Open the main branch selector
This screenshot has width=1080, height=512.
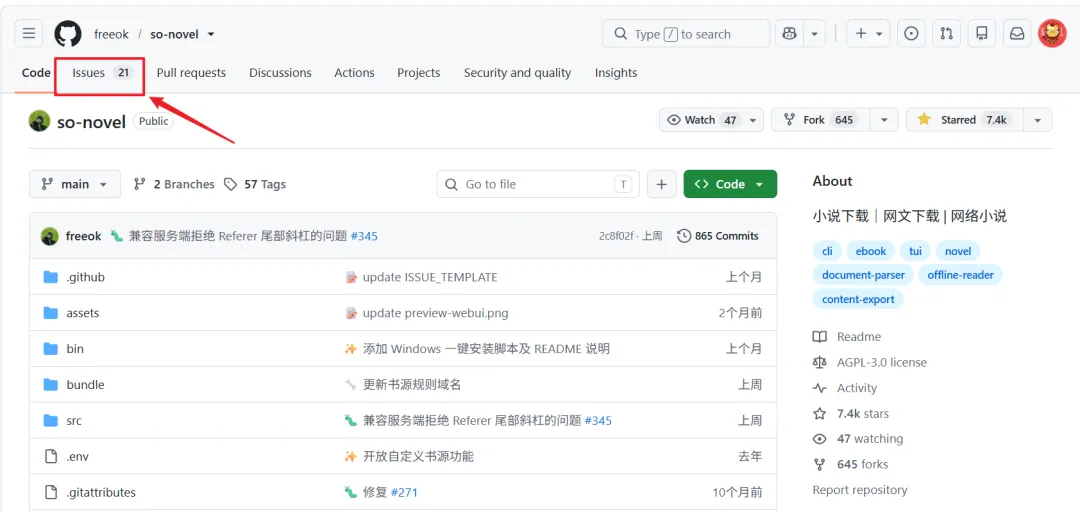[x=75, y=184]
